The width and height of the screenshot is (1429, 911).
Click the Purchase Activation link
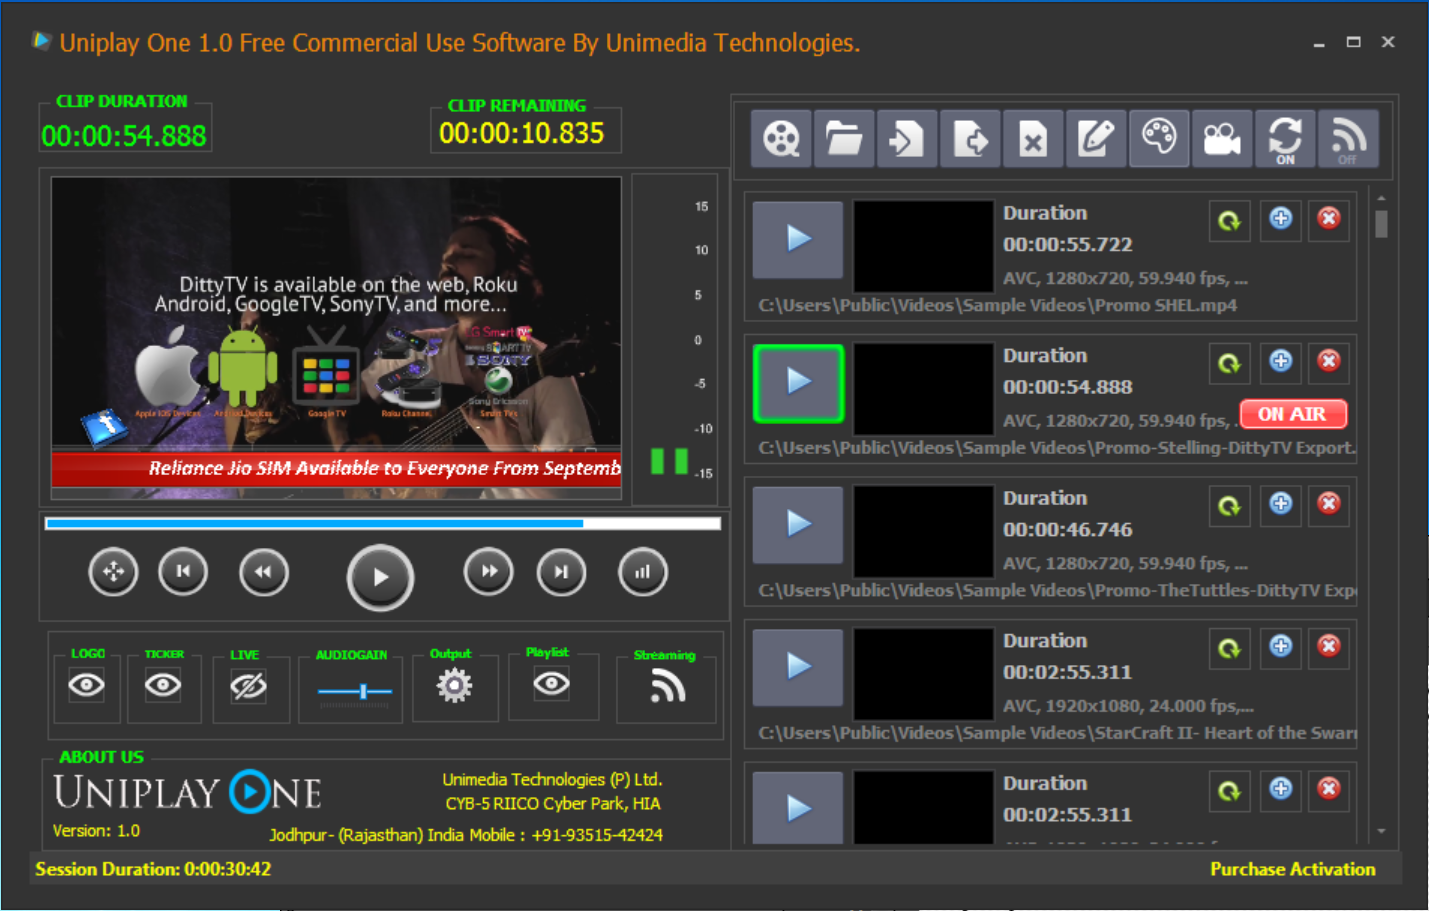click(x=1293, y=869)
